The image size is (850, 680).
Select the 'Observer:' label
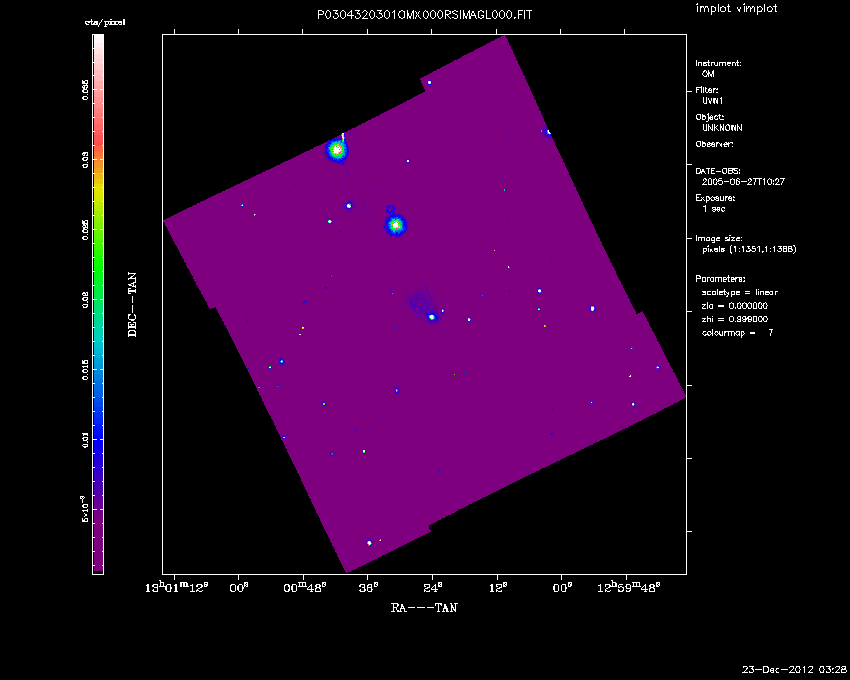point(714,144)
